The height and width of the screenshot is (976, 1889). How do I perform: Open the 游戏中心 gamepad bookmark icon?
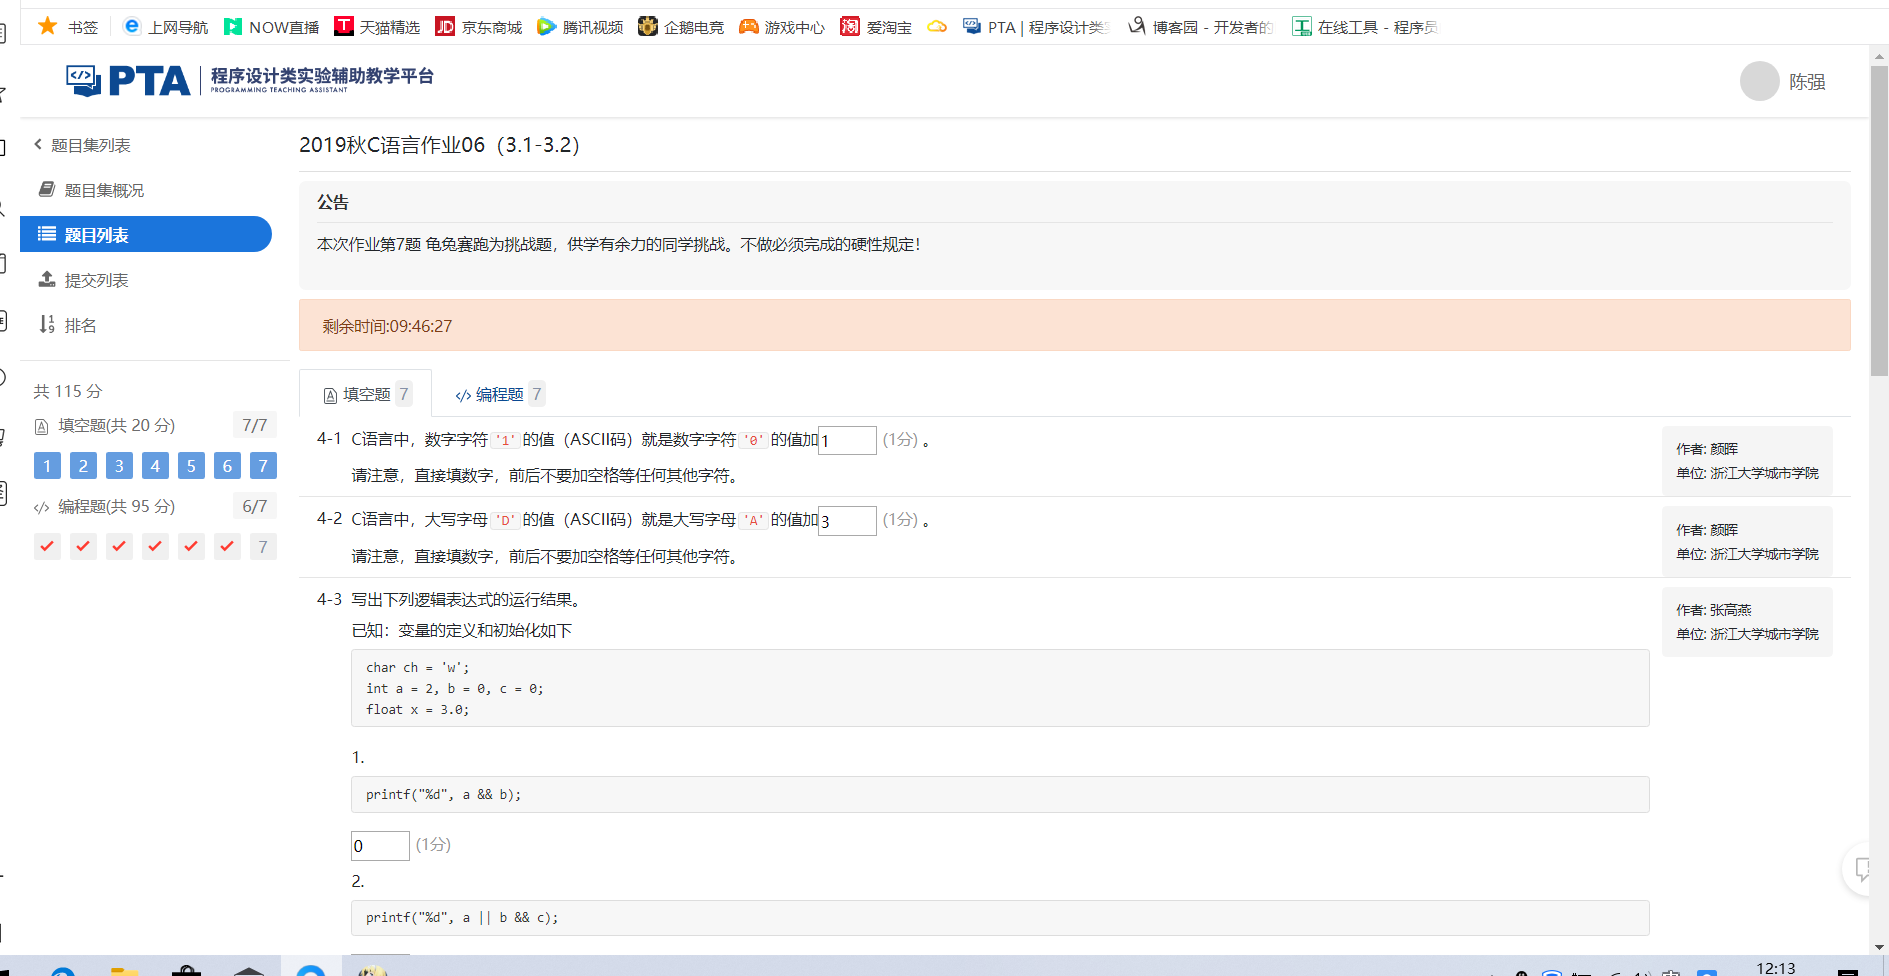click(749, 26)
